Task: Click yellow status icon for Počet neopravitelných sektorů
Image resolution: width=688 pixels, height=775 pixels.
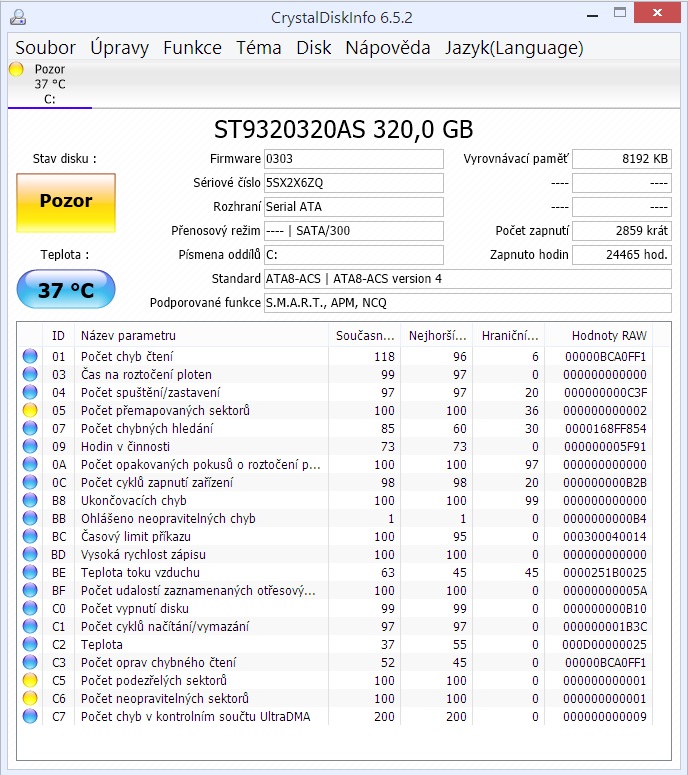Action: [30, 698]
